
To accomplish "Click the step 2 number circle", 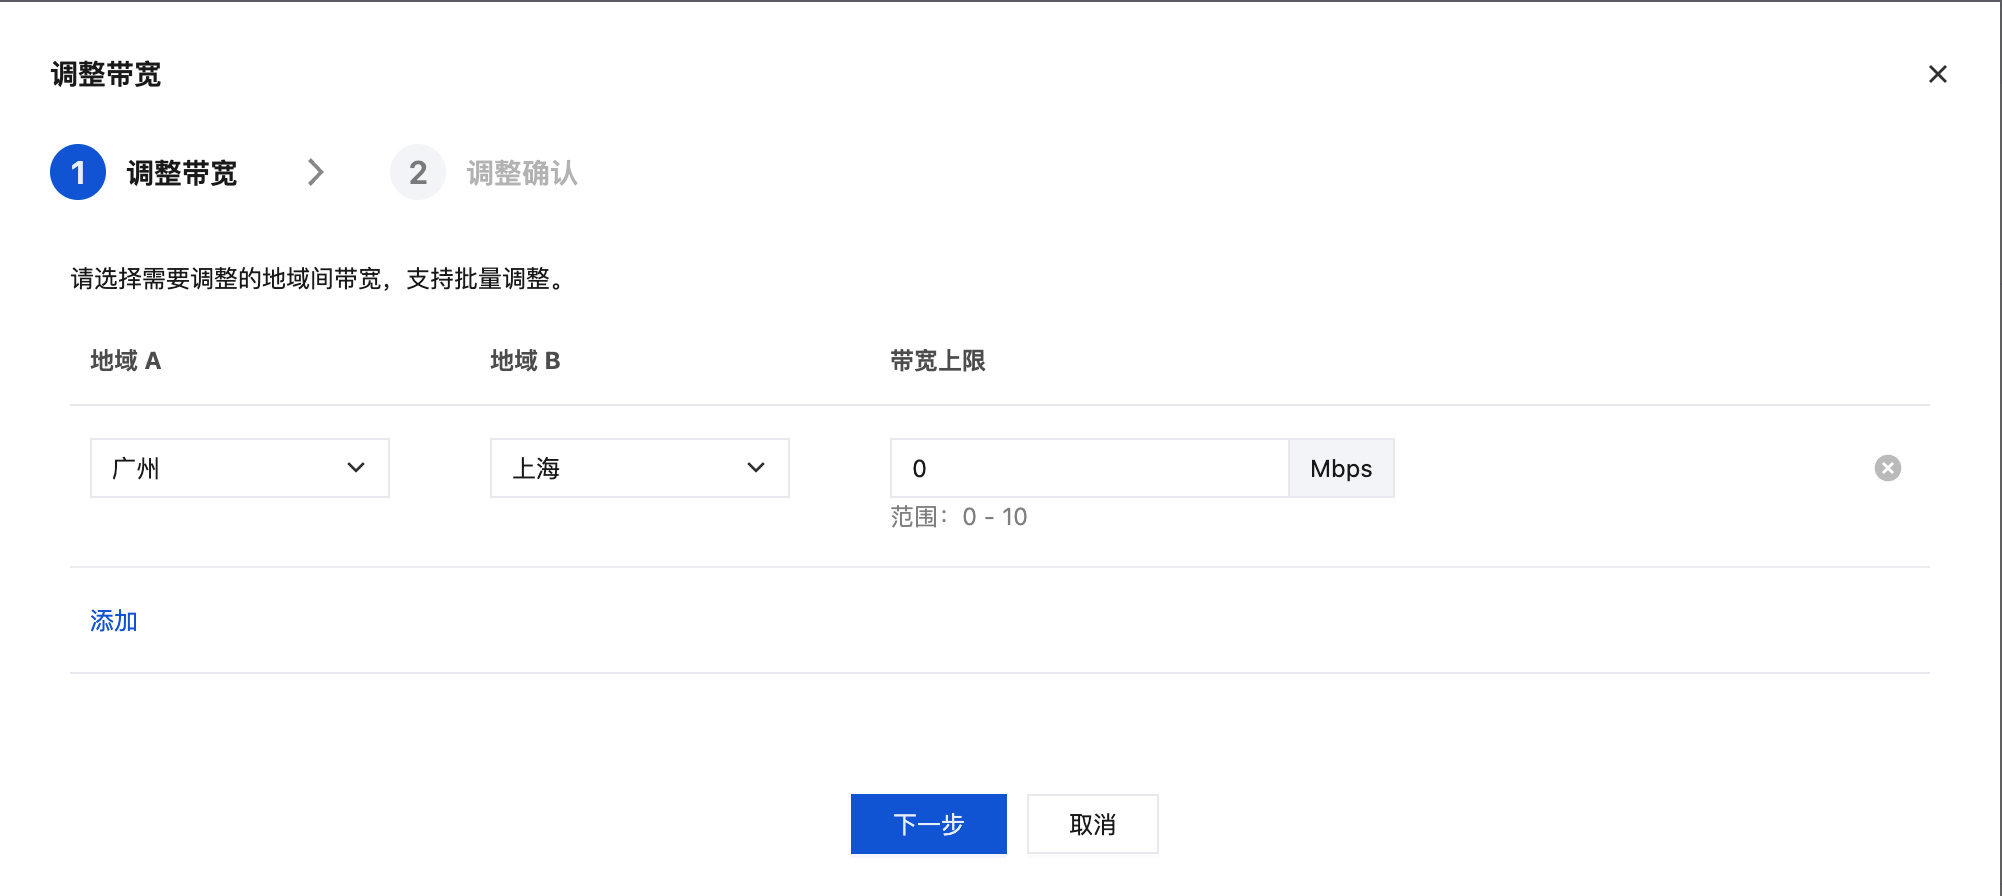I will [418, 172].
